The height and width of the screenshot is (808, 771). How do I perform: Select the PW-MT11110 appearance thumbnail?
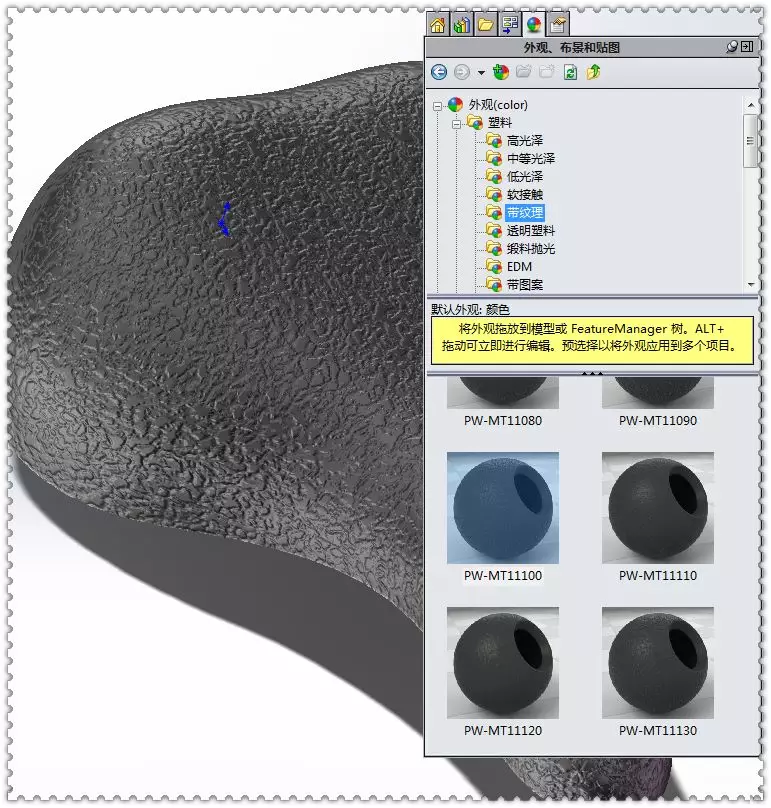(x=658, y=508)
